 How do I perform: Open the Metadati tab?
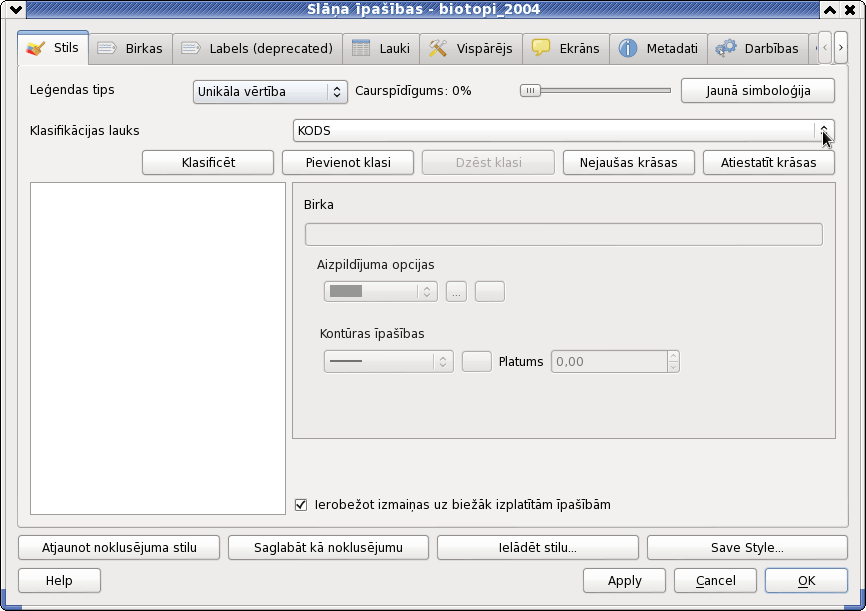click(x=658, y=49)
